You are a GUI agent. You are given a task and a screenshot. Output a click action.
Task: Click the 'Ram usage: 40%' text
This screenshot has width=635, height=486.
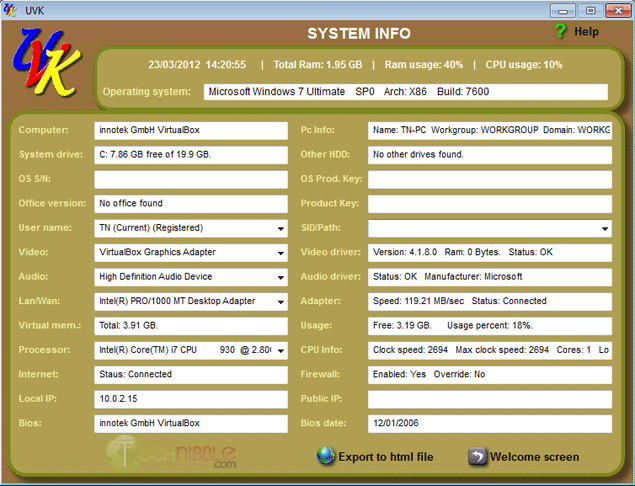[424, 65]
